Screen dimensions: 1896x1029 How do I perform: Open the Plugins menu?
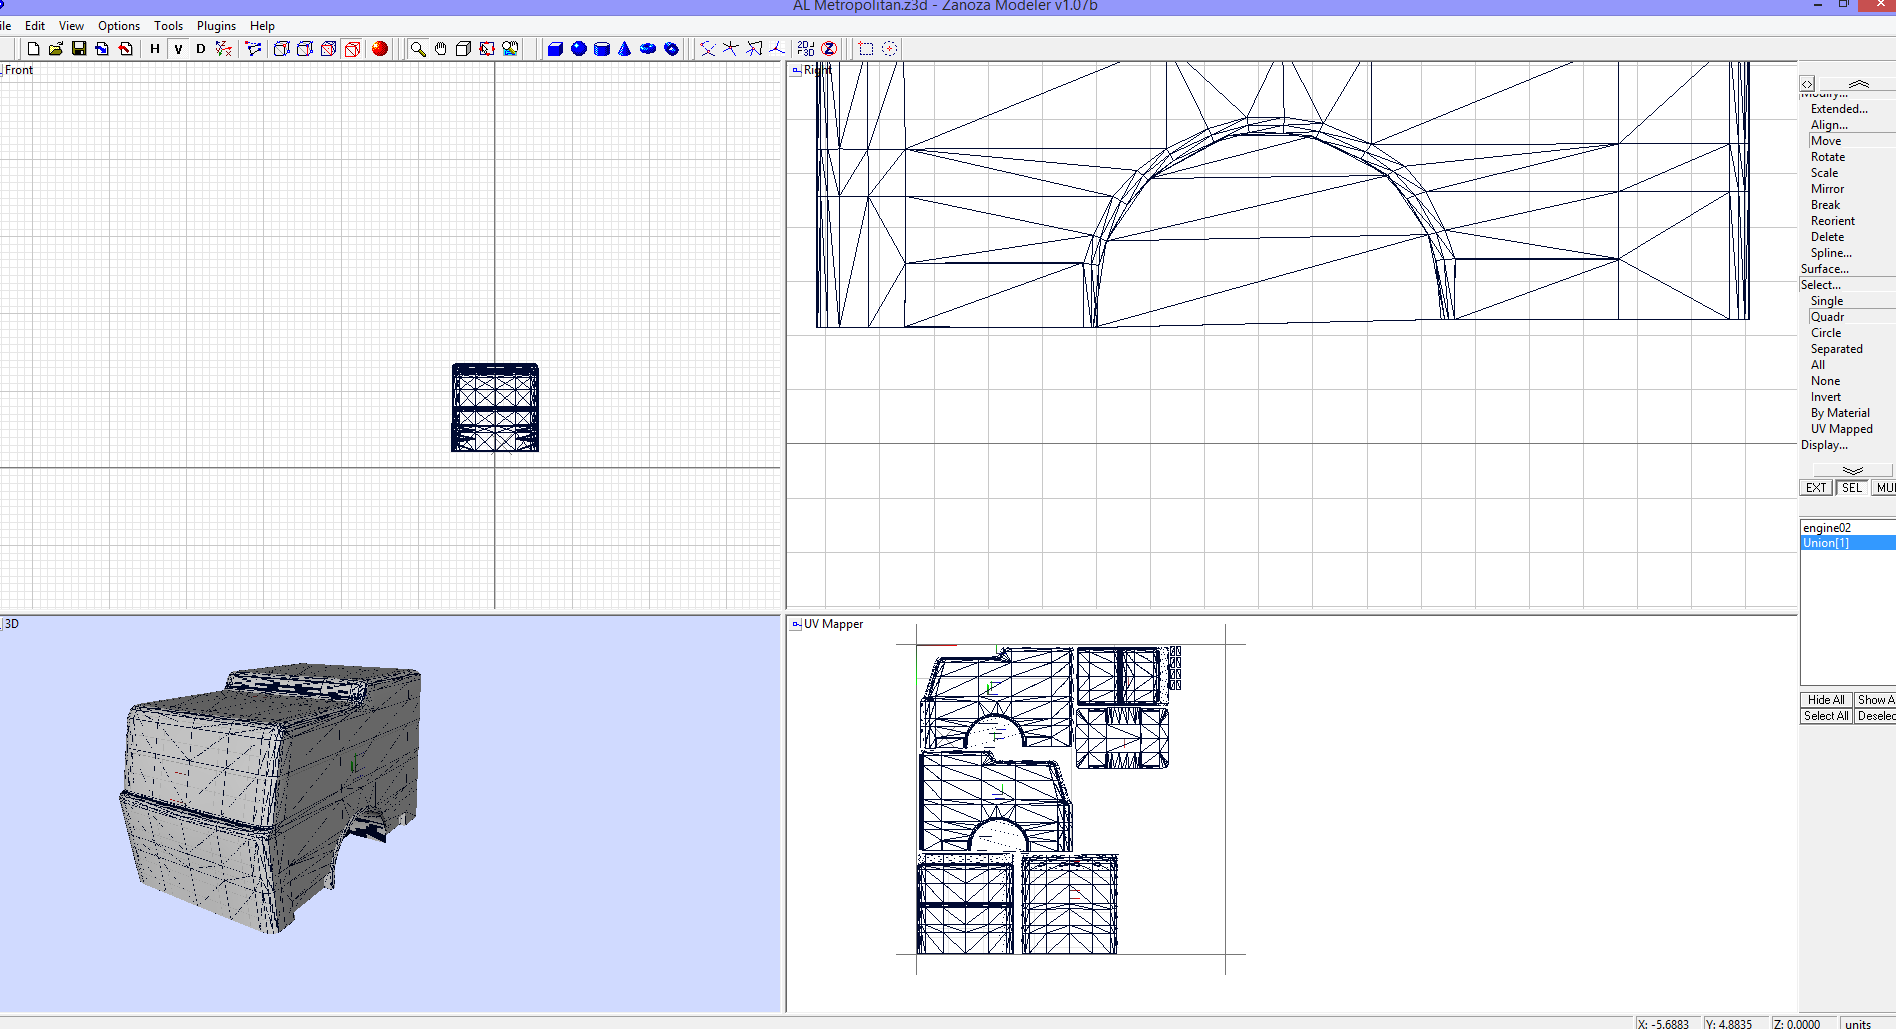click(x=216, y=25)
